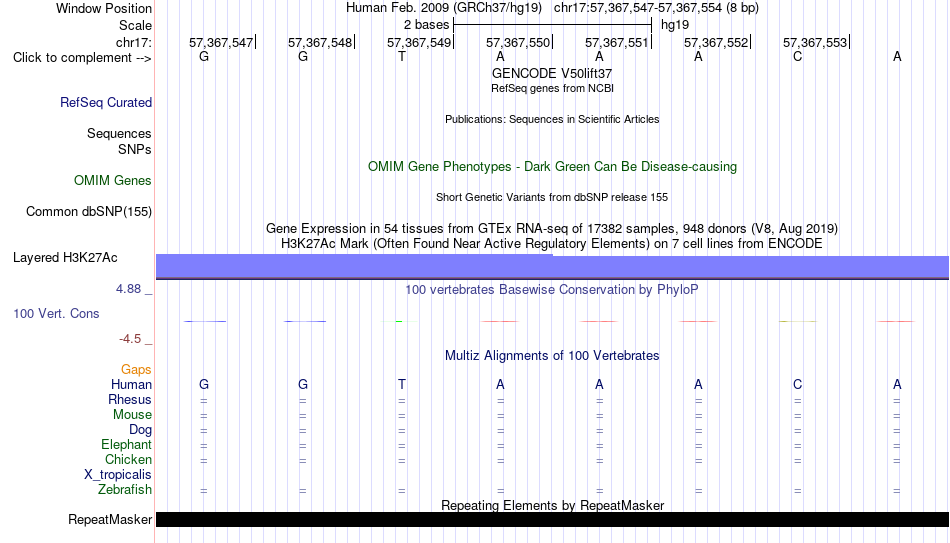Click the green PhyloP conservation bar
Image resolution: width=950 pixels, height=543 pixels.
[x=399, y=321]
